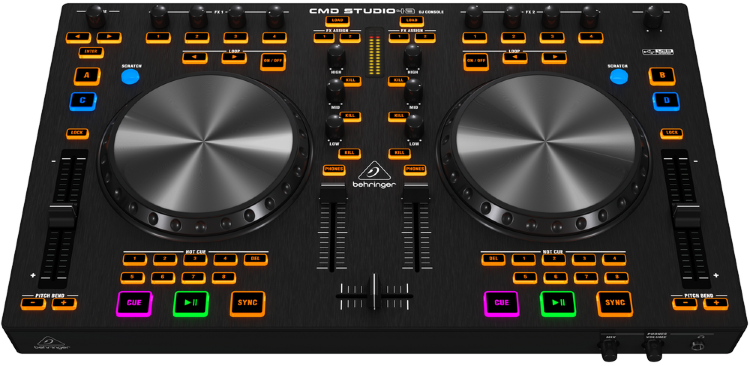Tap the browse right-arrow button above ENTER
Screen dimensions: 750x366
109,37
